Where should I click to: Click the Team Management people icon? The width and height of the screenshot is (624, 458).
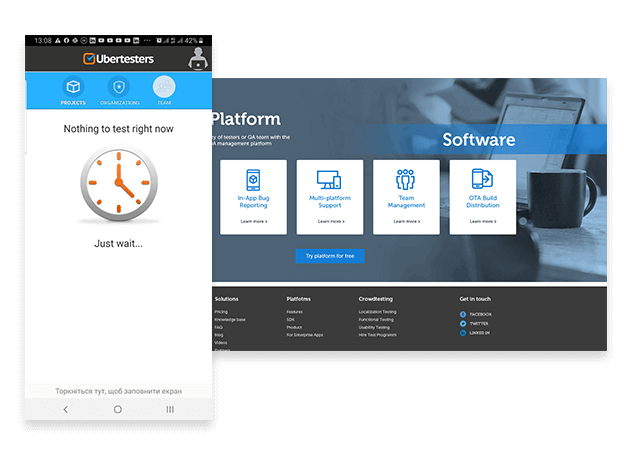coord(406,180)
